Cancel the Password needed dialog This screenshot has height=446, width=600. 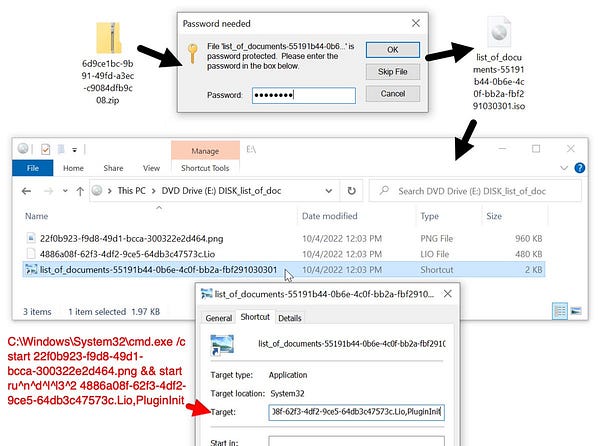[x=393, y=94]
